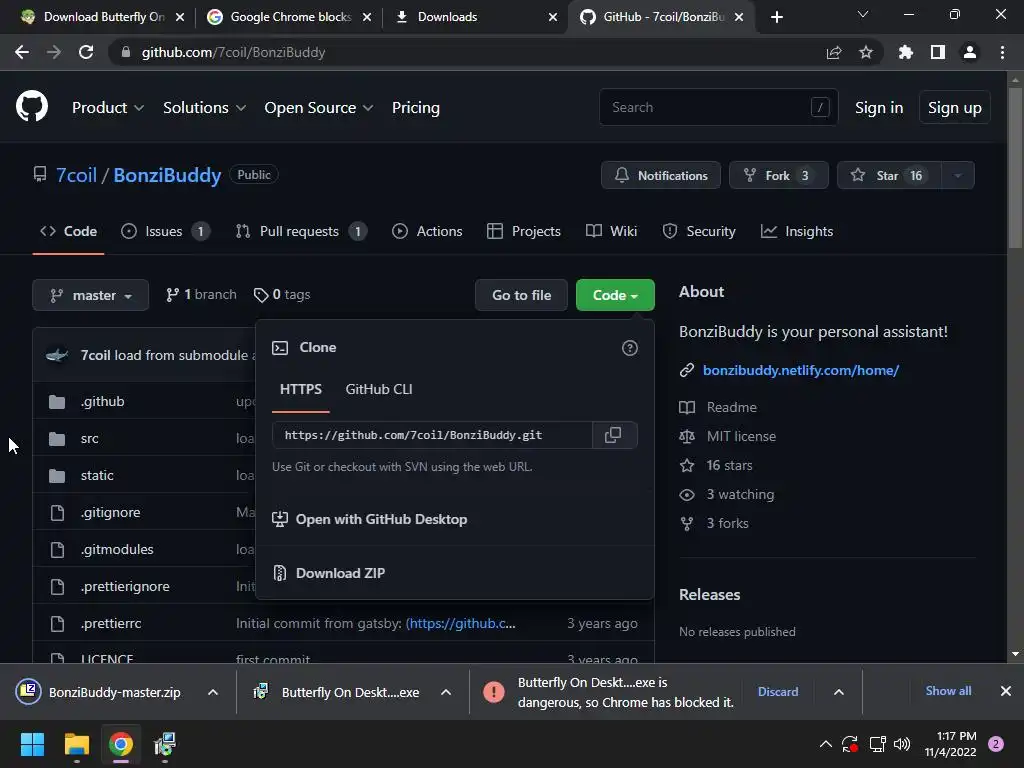Screen dimensions: 1024x768
Task: Click Sign up button
Action: point(954,108)
